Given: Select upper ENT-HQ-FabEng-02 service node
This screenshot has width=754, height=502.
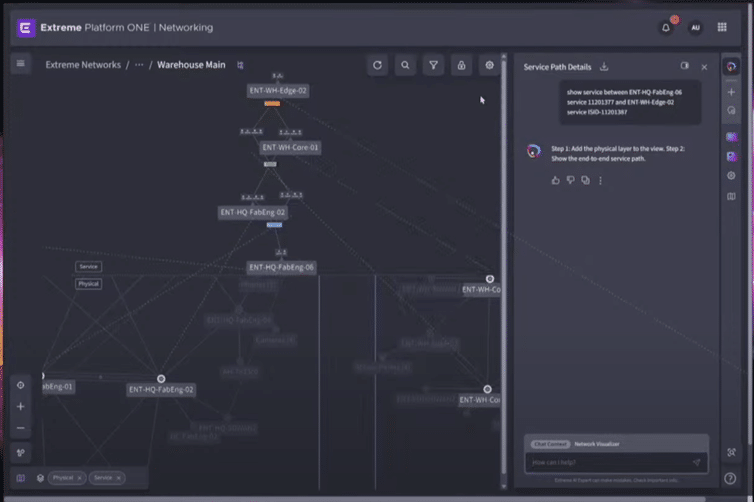Looking at the screenshot, I should point(252,212).
